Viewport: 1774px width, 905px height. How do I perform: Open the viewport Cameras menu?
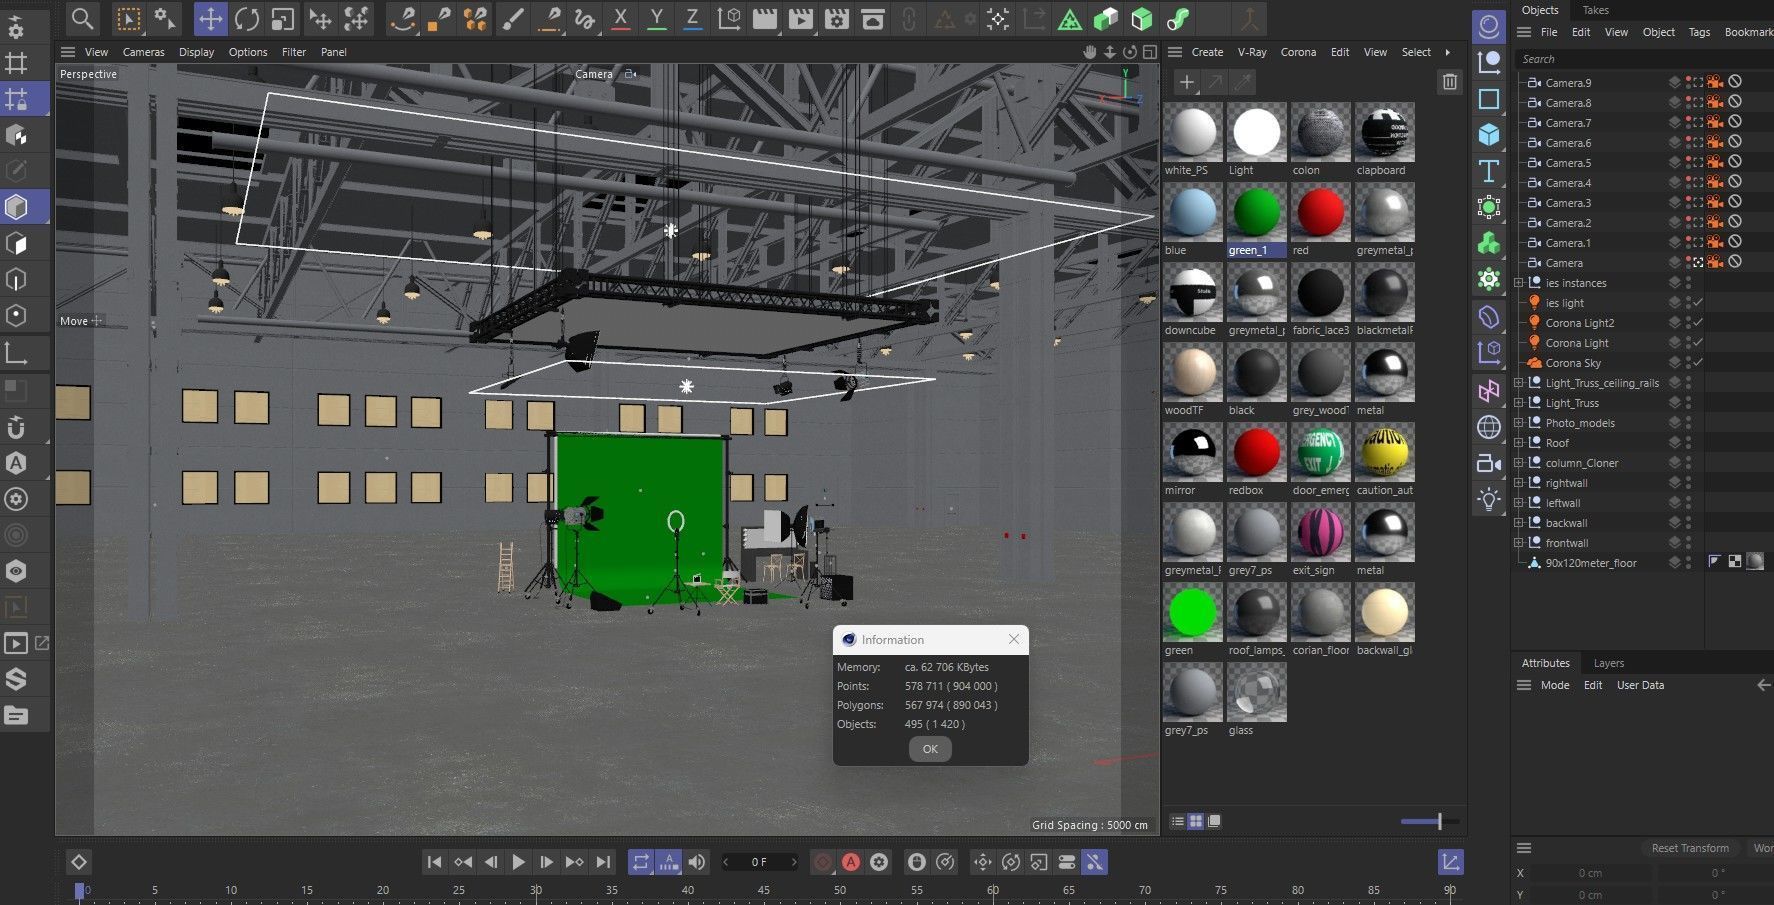click(143, 52)
